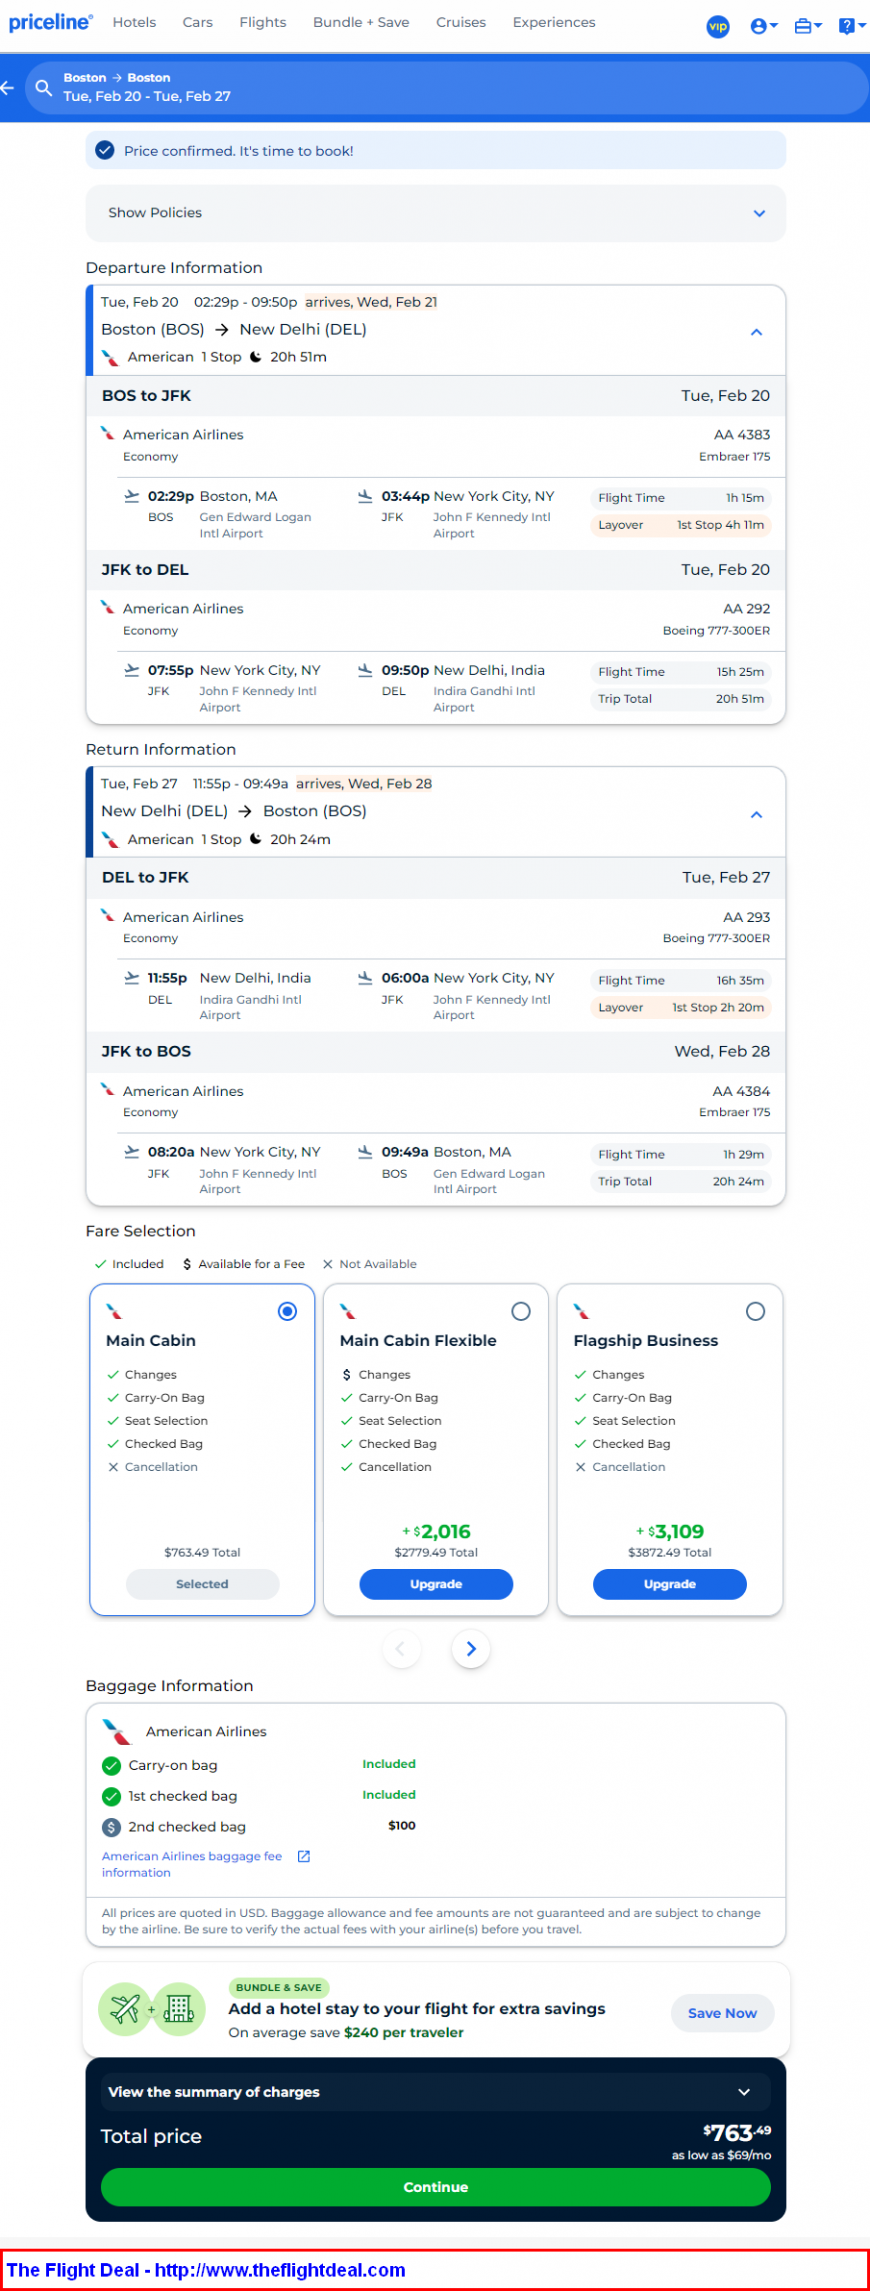Click Save Now on bundle offer

(x=722, y=2013)
